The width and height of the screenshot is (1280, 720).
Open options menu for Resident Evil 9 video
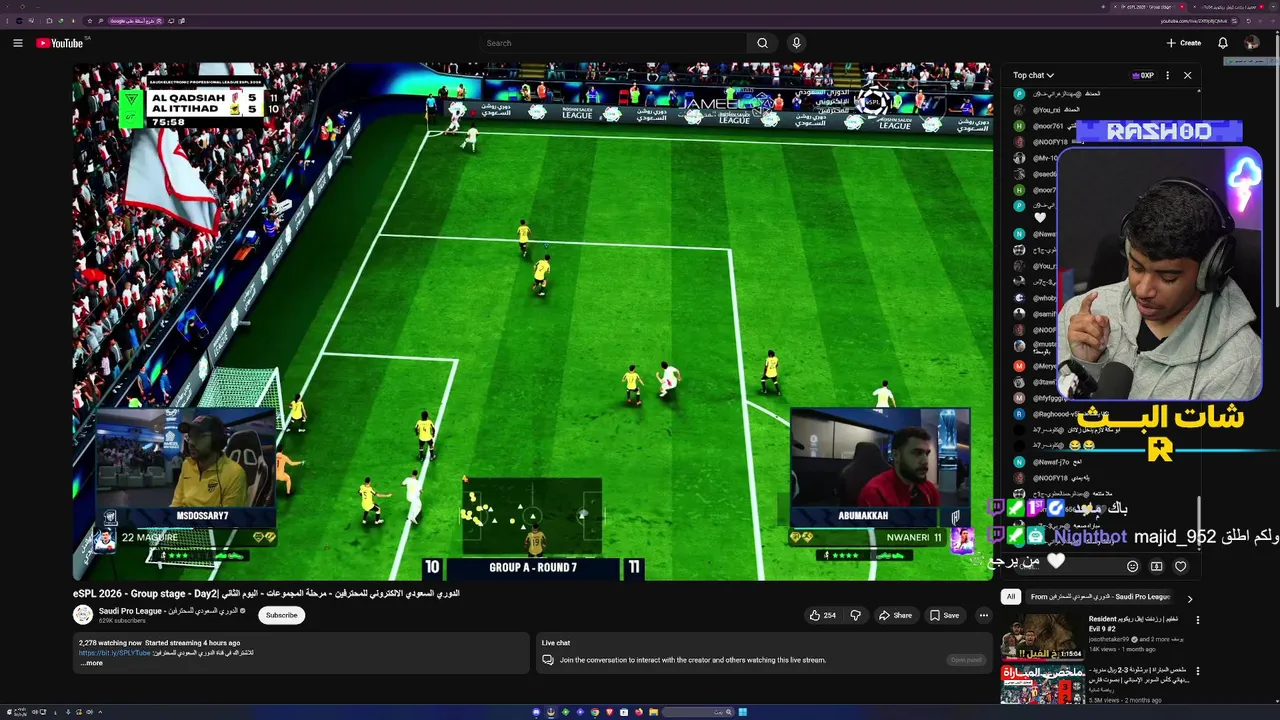pos(1197,620)
